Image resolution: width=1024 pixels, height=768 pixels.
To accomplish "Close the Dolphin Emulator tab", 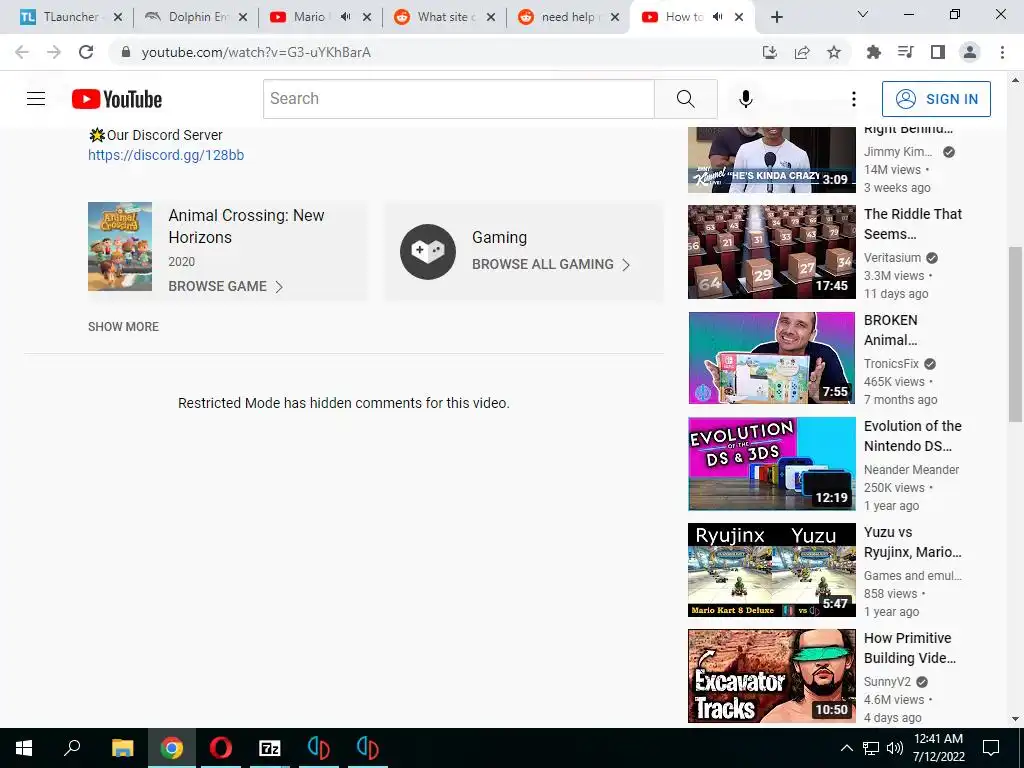I will click(x=243, y=17).
